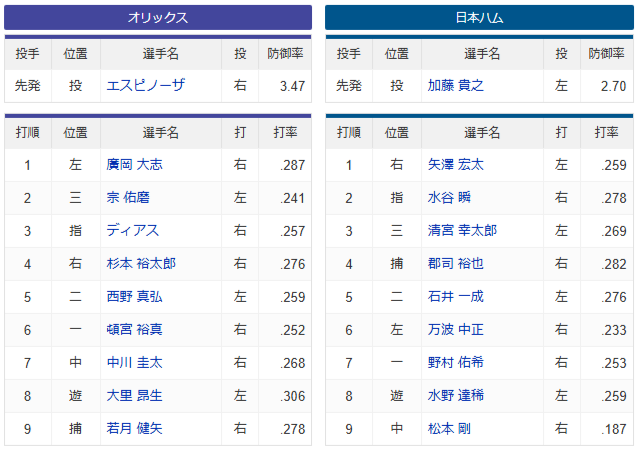Select position 中 in 中川 圭太 row
The height and width of the screenshot is (456, 636).
coord(75,362)
